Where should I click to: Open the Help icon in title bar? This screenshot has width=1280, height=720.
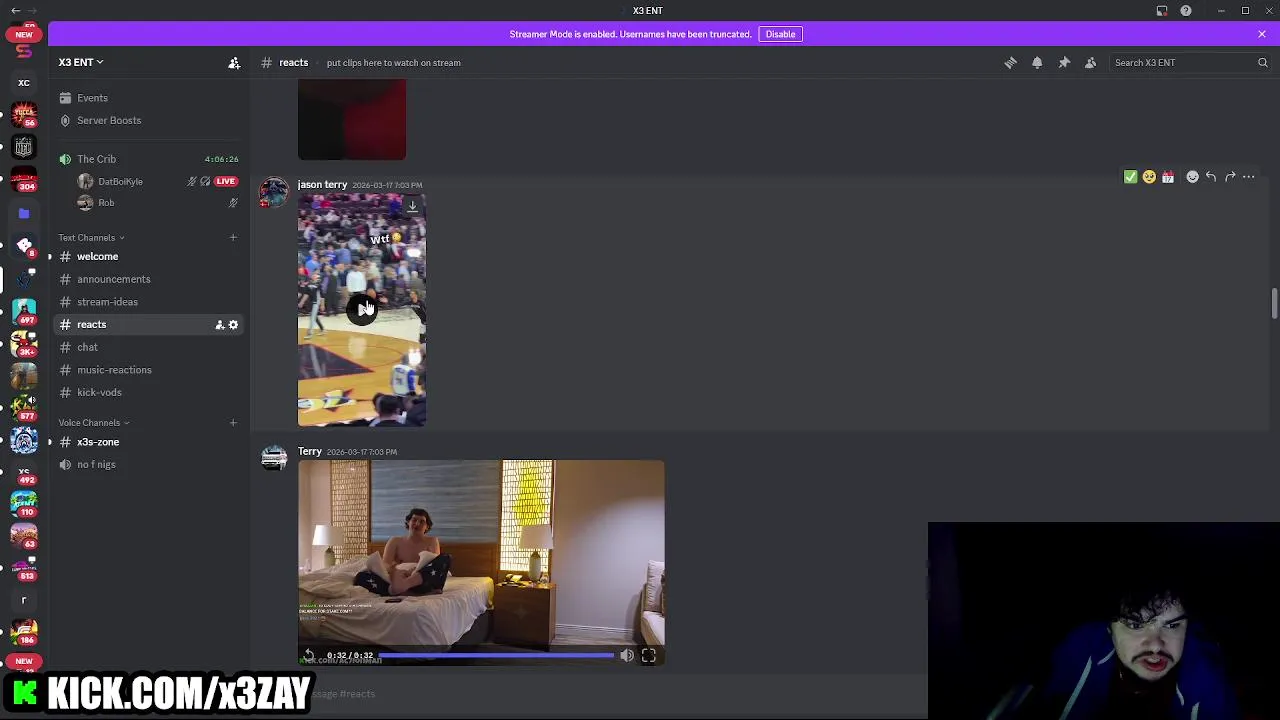click(1186, 11)
